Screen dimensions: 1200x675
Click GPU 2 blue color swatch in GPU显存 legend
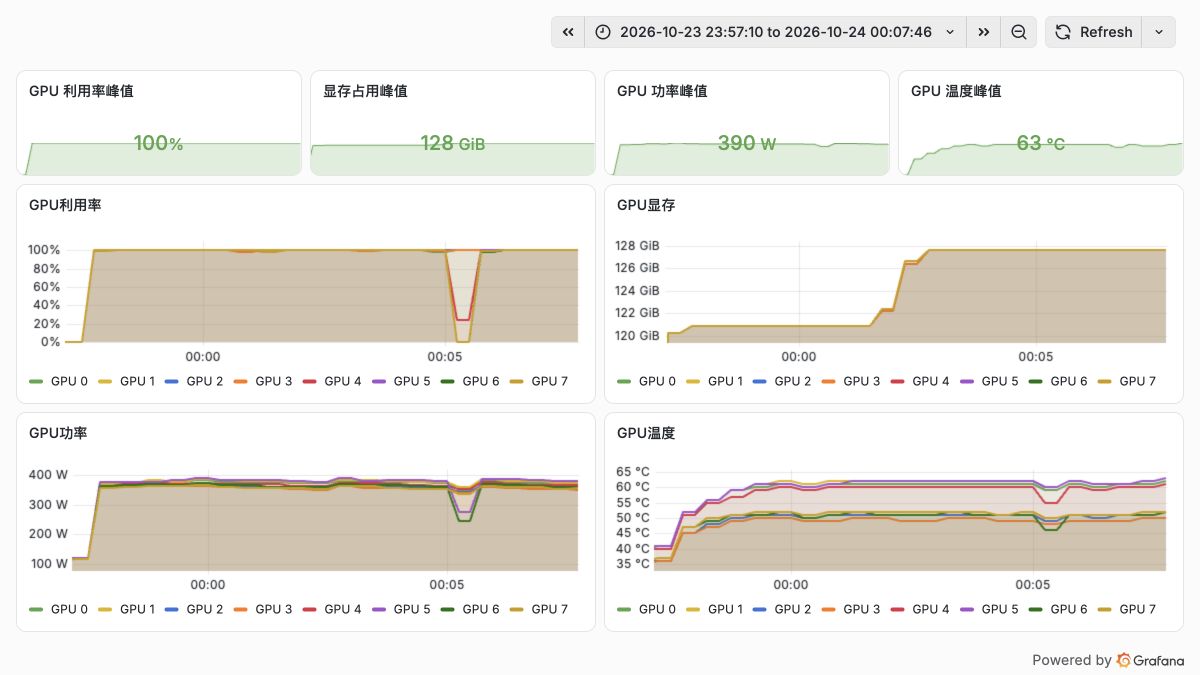click(761, 381)
